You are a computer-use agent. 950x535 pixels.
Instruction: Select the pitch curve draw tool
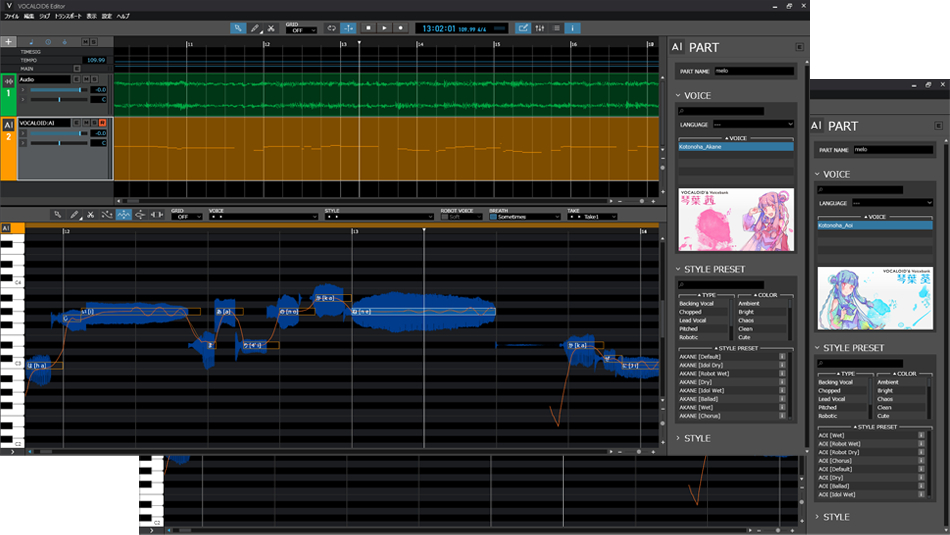[107, 214]
